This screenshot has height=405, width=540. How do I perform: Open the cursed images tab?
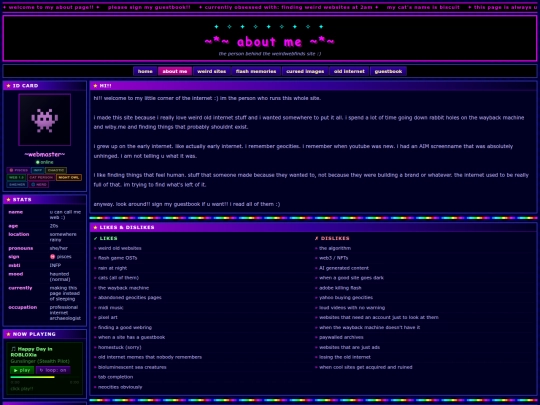[305, 71]
